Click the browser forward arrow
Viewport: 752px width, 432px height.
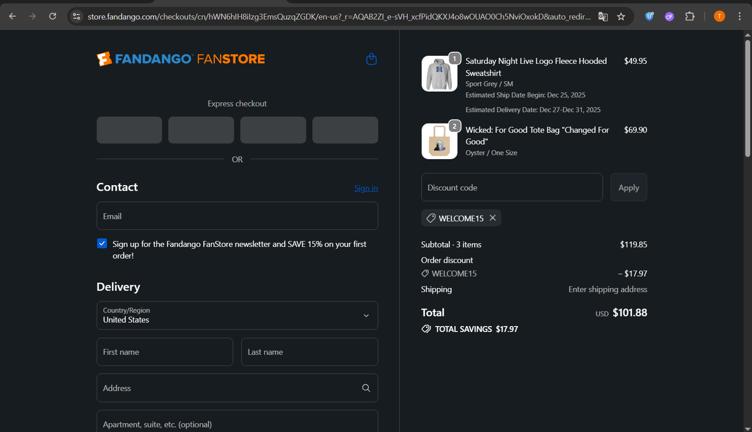coord(32,16)
